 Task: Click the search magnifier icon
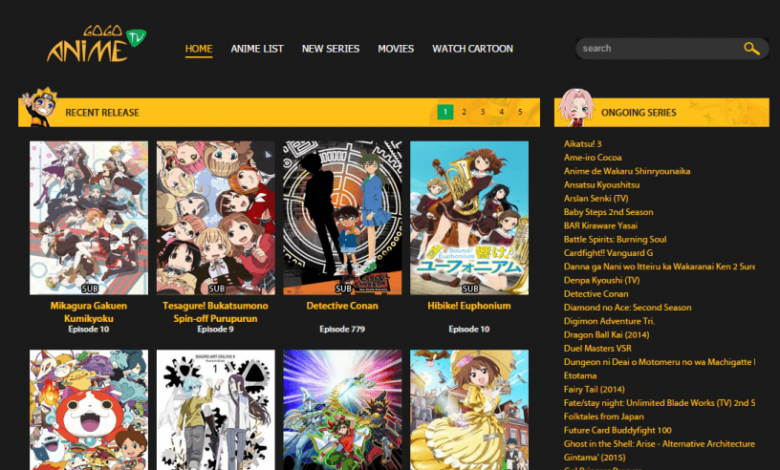[x=751, y=48]
